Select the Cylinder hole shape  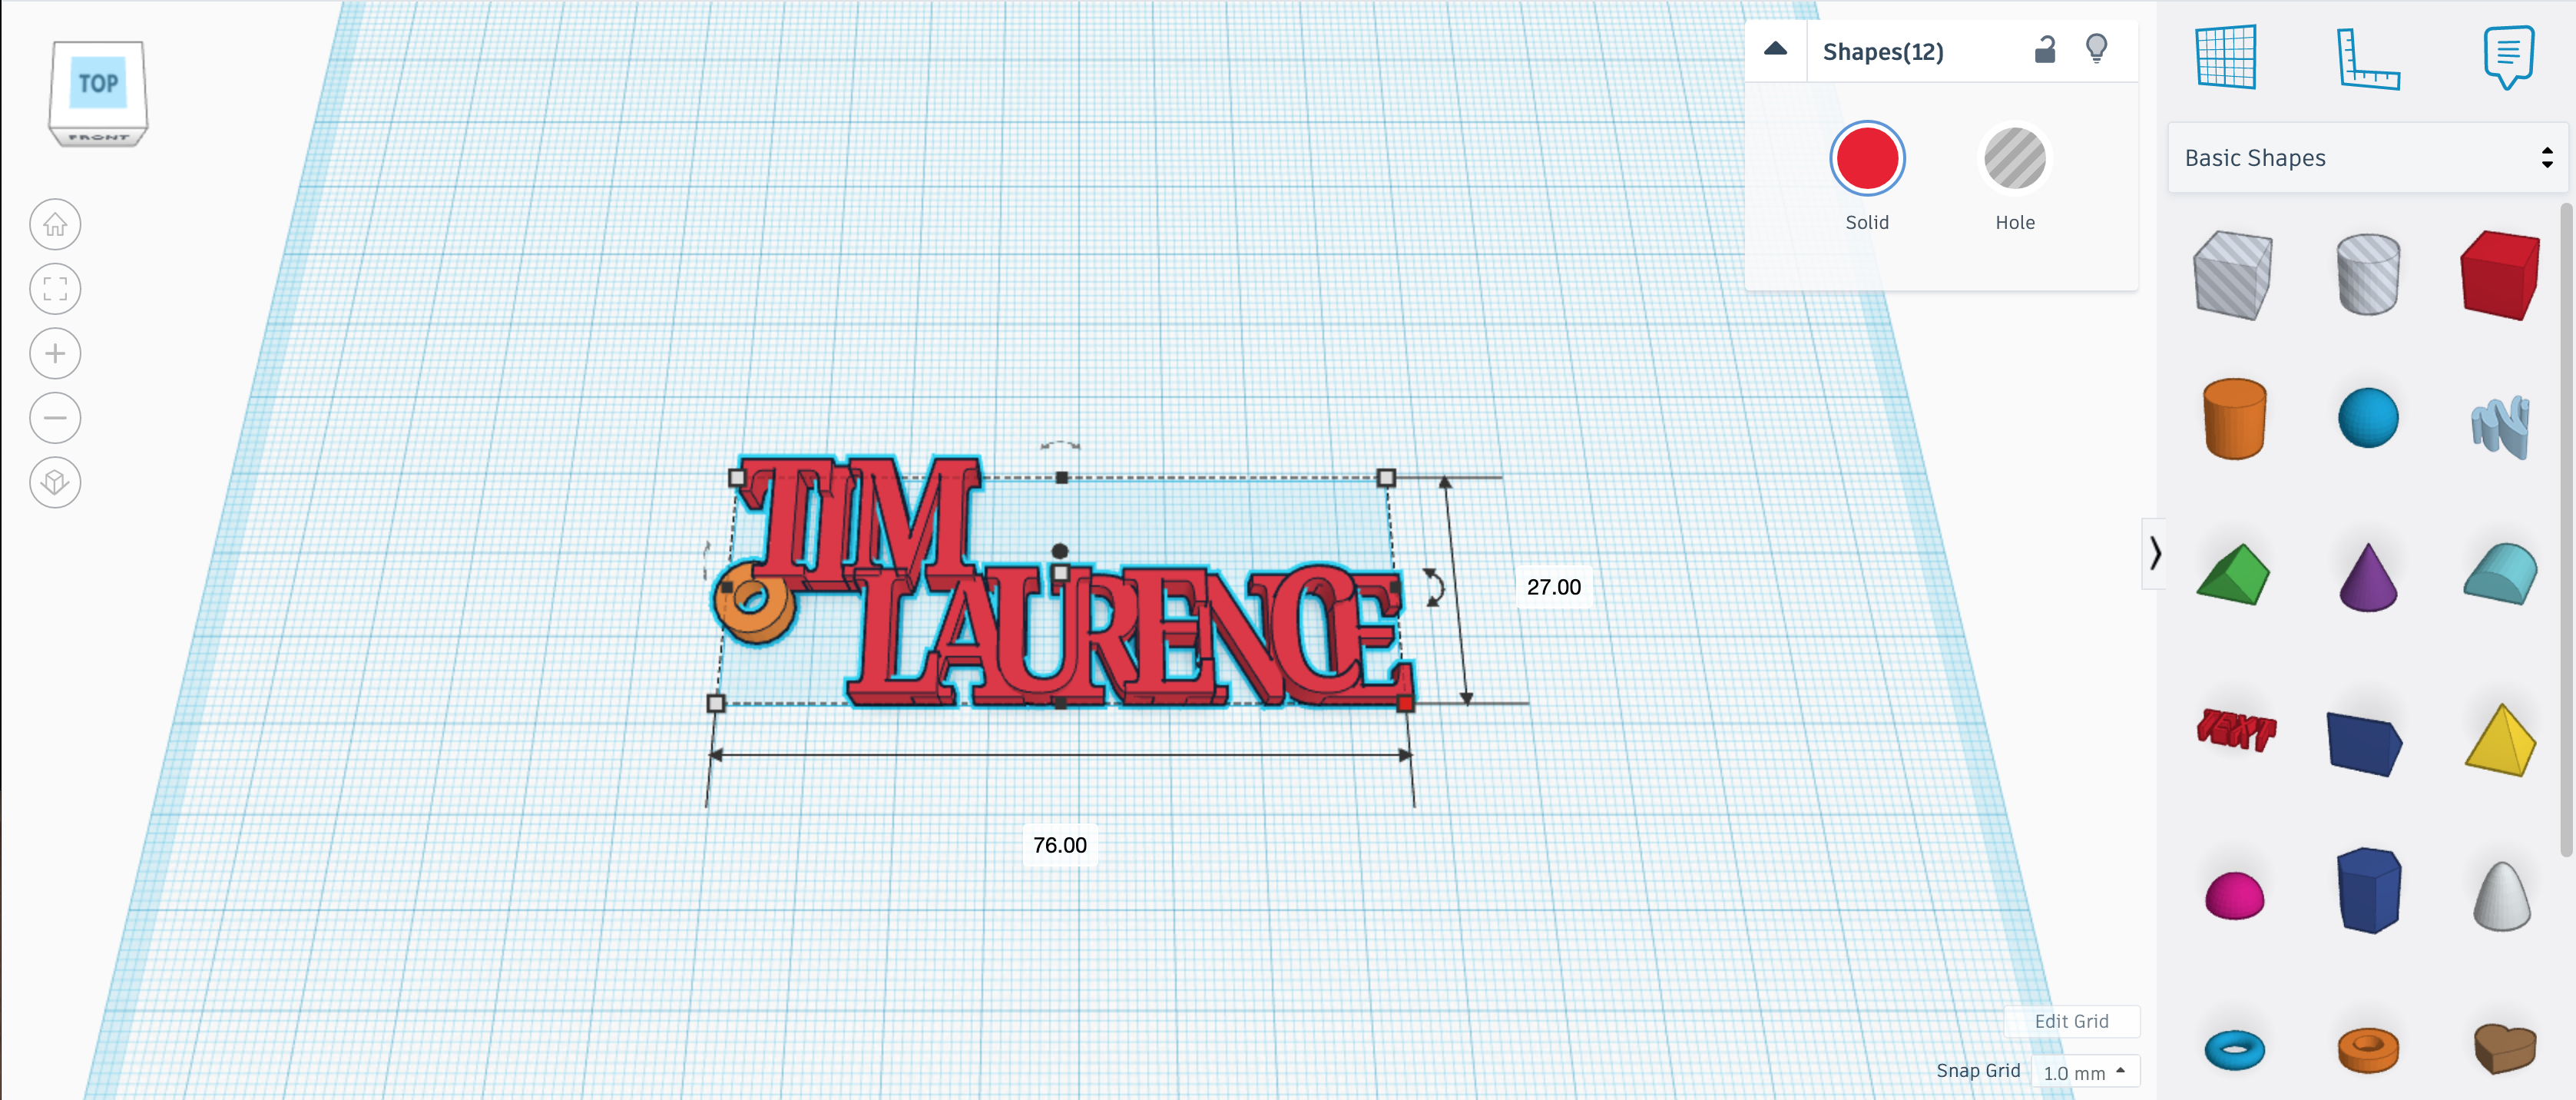2367,275
